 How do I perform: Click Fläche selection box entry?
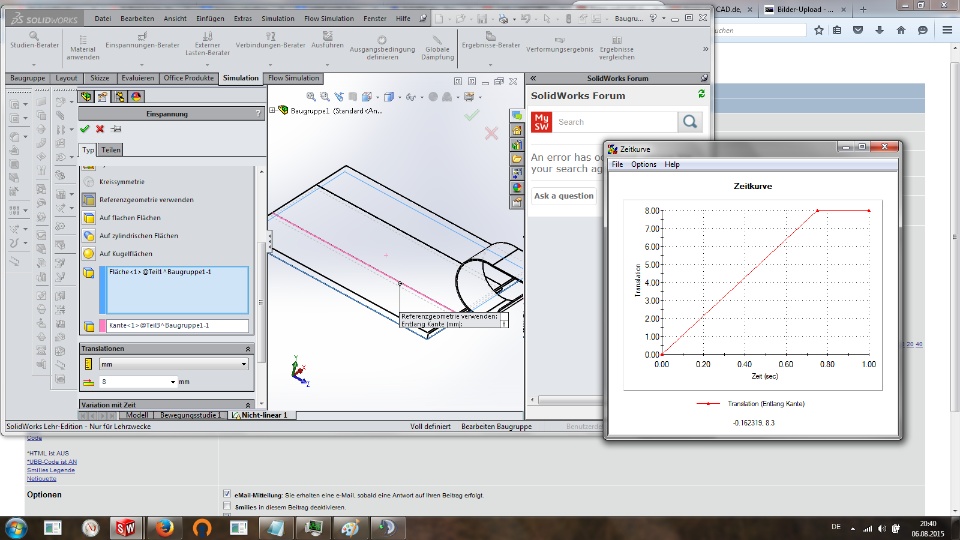(178, 290)
